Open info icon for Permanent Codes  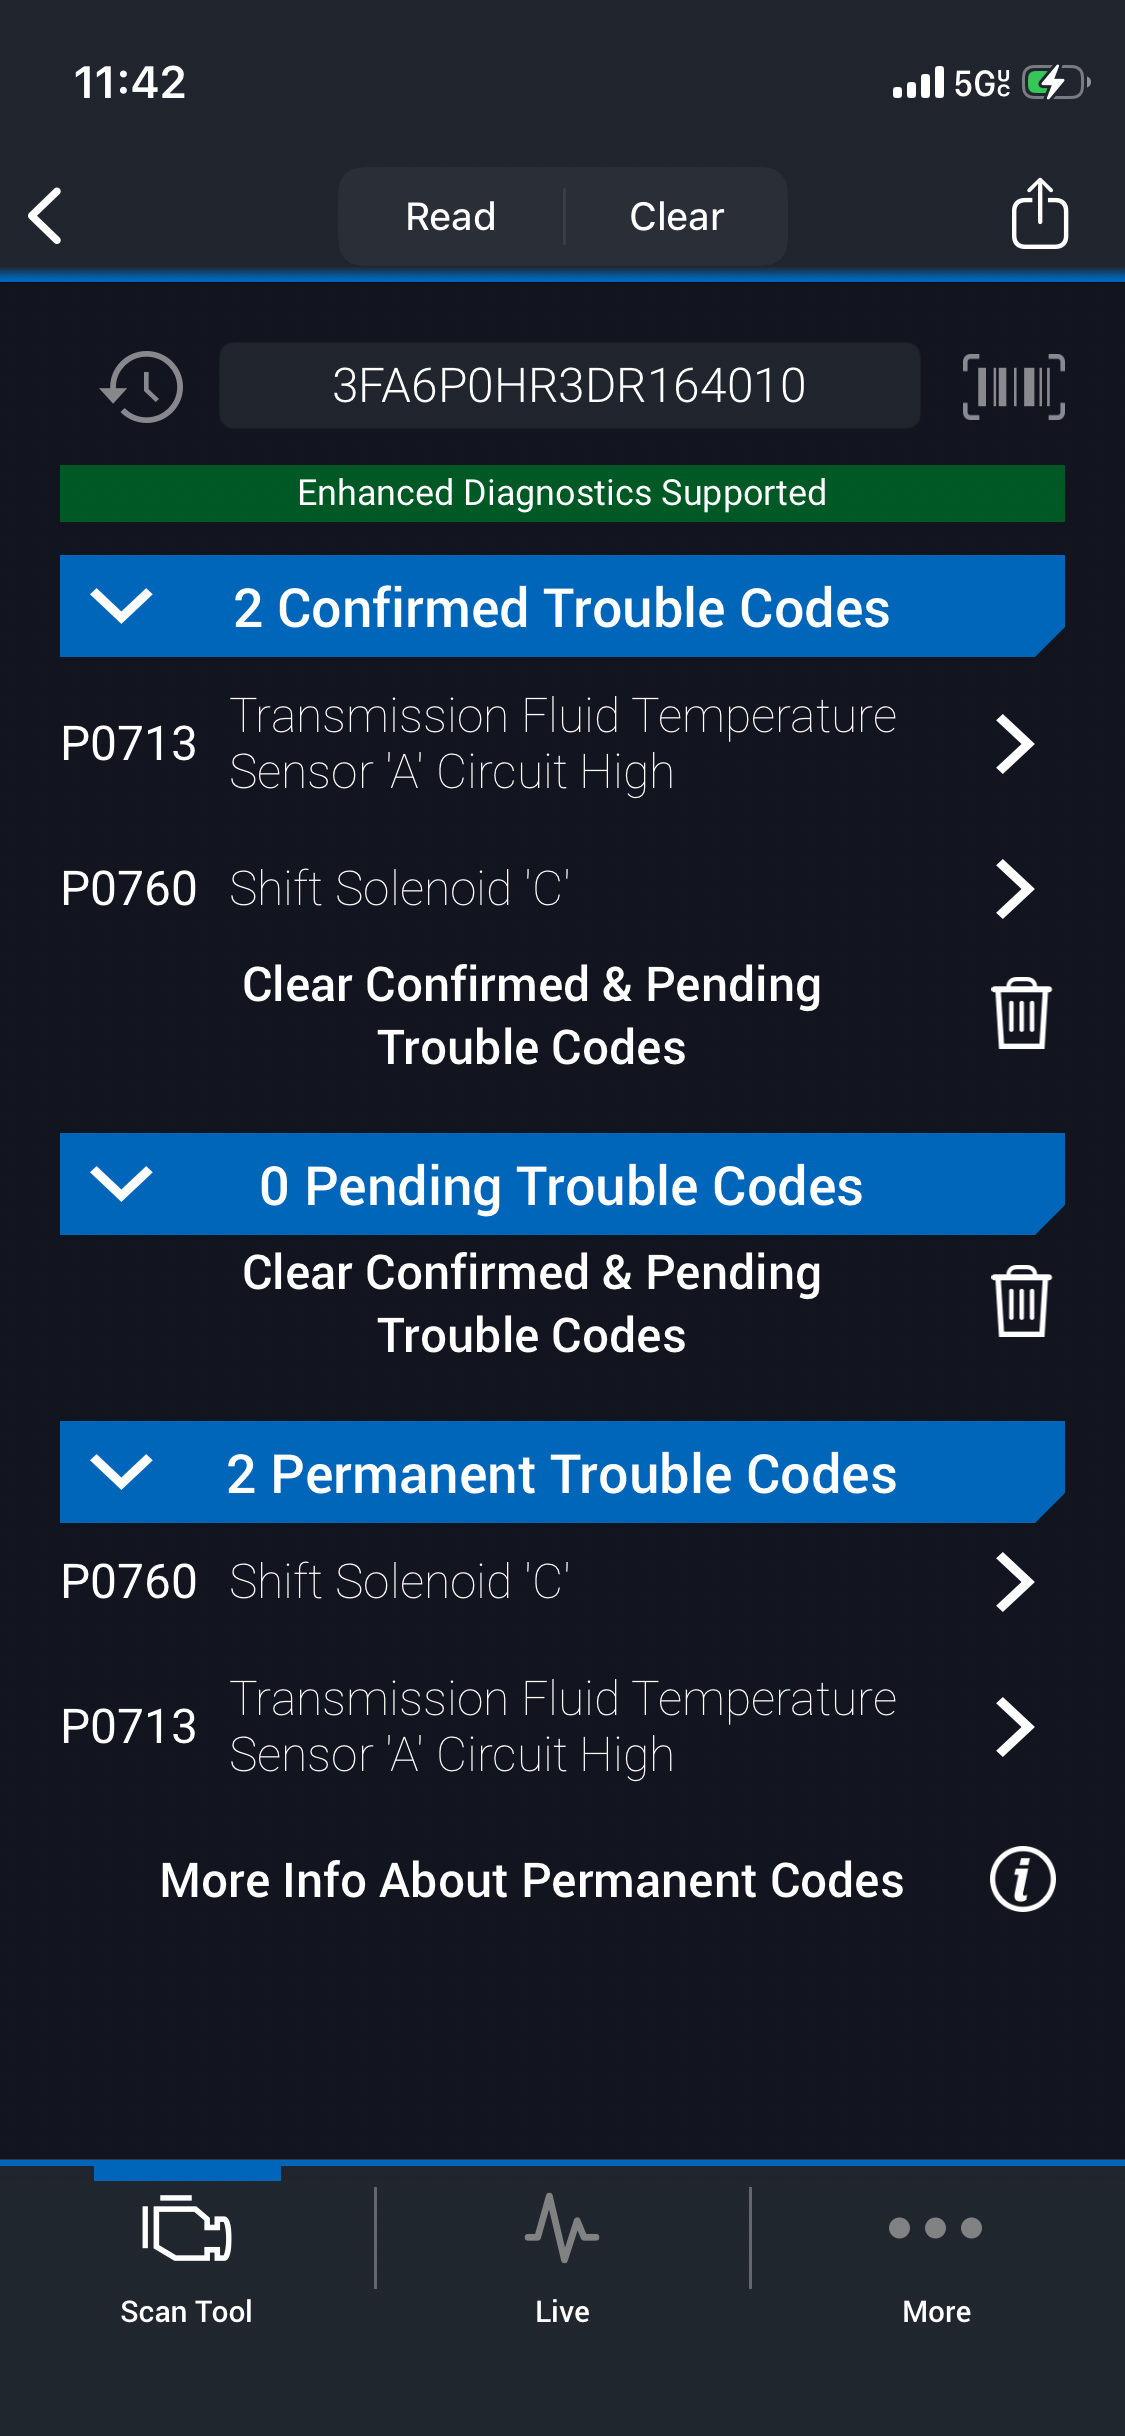[x=1022, y=1879]
